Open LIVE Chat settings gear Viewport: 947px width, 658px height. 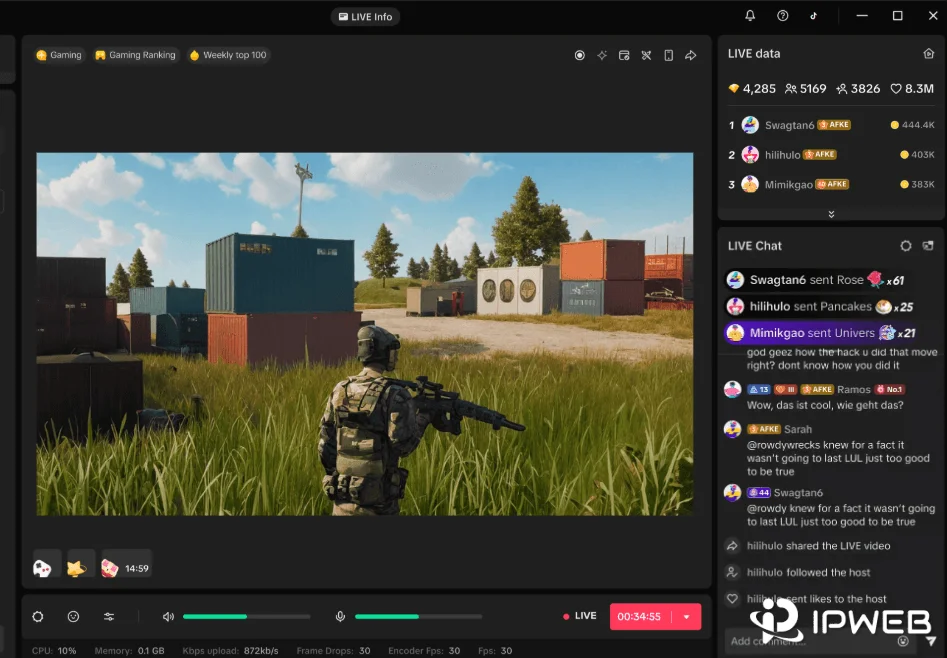pos(906,246)
